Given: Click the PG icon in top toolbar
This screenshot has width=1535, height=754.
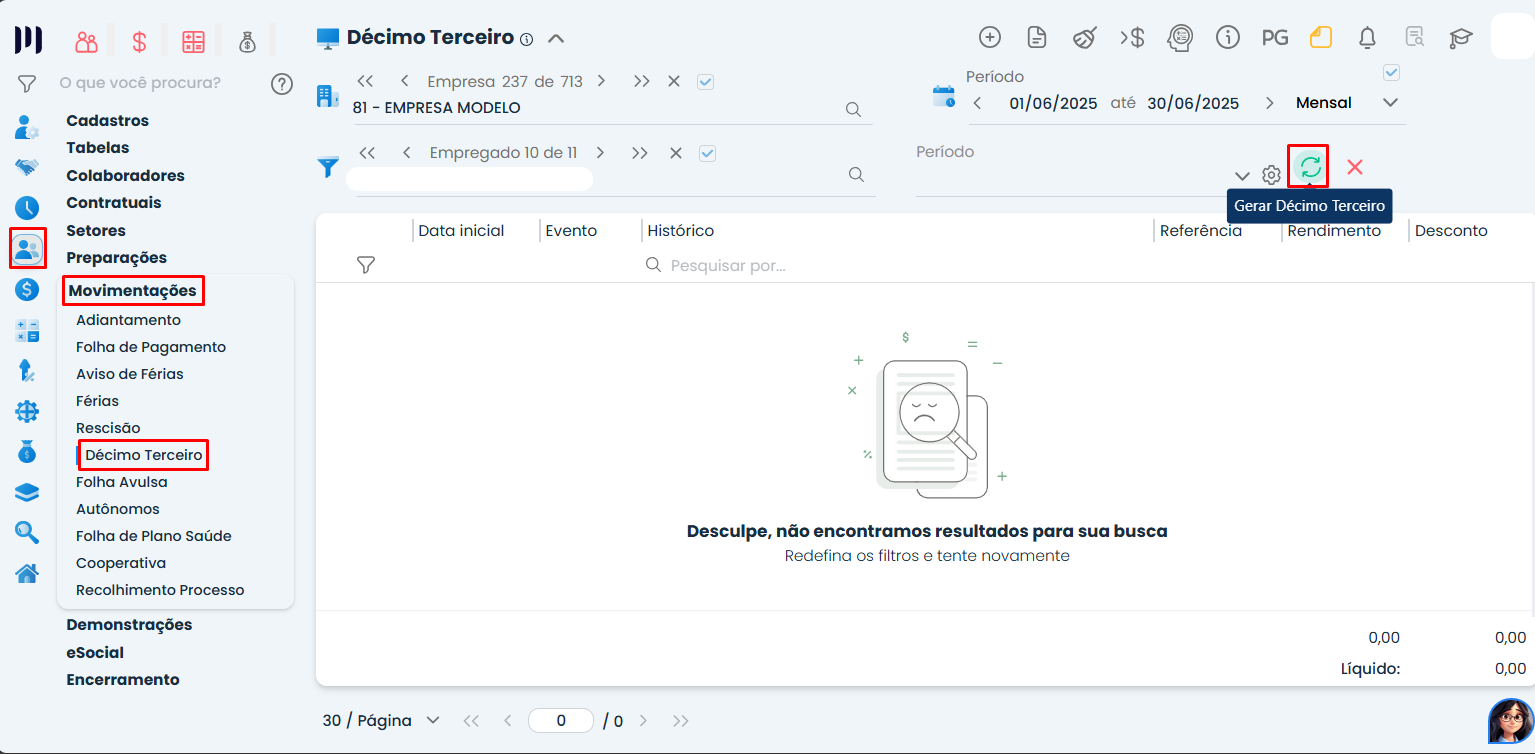Looking at the screenshot, I should (x=1274, y=38).
